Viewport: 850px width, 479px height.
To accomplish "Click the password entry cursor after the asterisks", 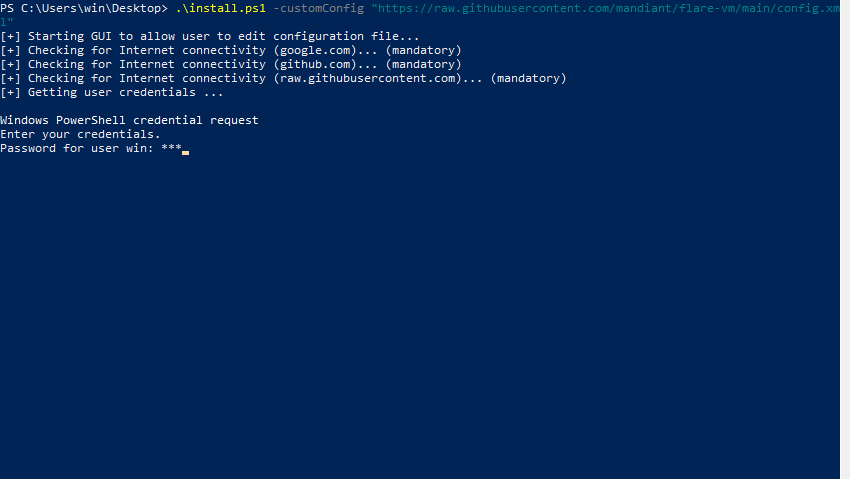I will [186, 152].
